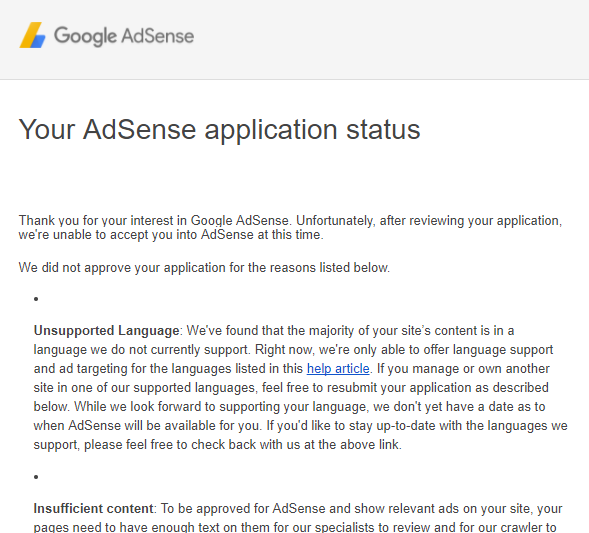Click the bullet point above Insufficient content
Viewport: 589px width, 533px height.
point(36,477)
